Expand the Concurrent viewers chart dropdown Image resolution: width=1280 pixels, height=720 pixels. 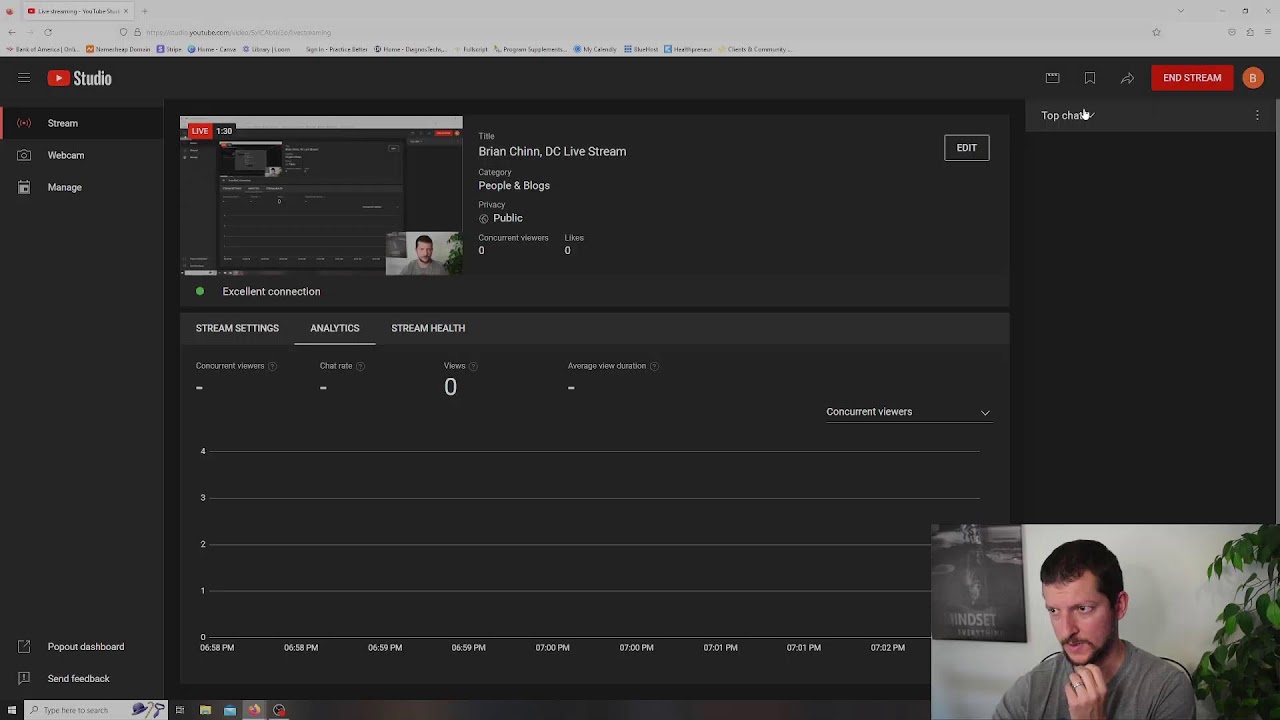(908, 412)
